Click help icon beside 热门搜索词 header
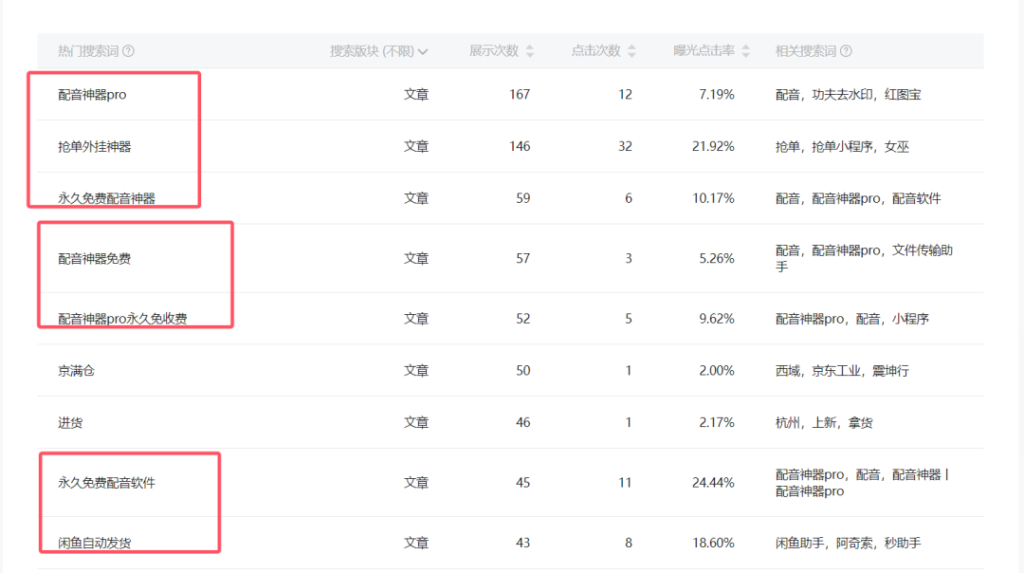 [x=129, y=51]
